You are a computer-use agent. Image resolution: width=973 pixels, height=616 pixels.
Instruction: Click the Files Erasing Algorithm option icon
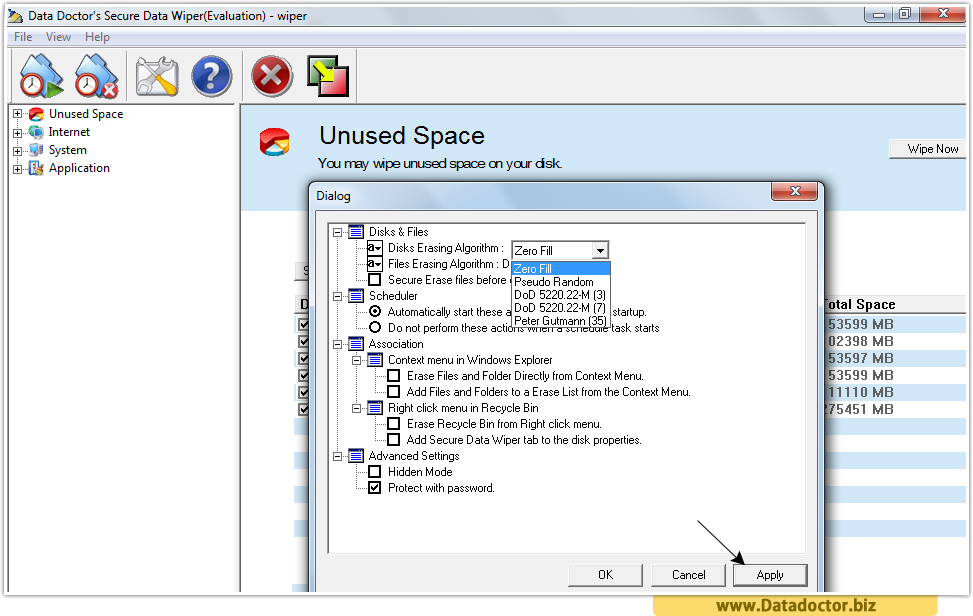[x=374, y=264]
